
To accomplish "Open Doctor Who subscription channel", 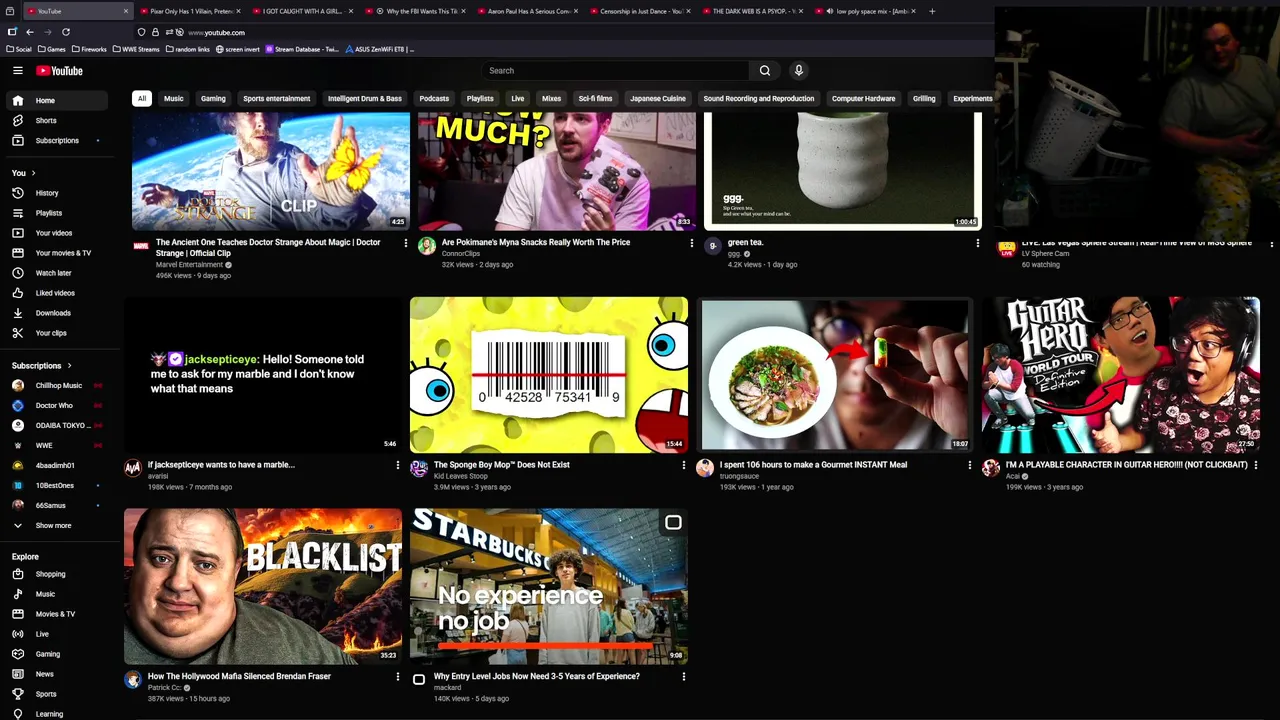I will (56, 405).
